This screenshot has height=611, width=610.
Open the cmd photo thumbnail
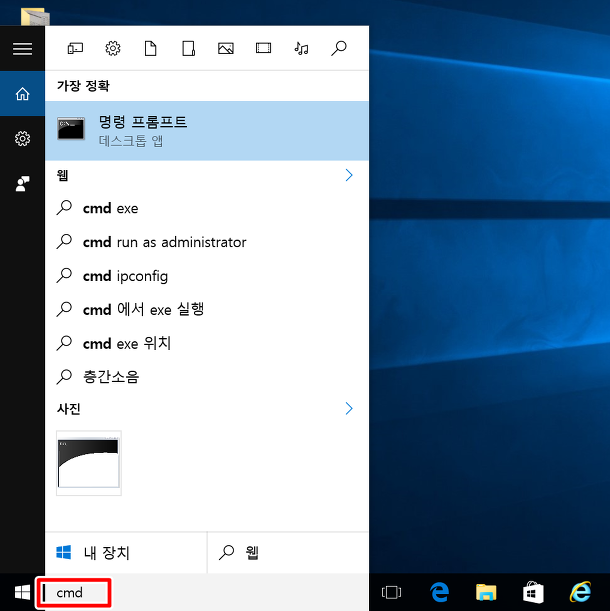point(89,463)
